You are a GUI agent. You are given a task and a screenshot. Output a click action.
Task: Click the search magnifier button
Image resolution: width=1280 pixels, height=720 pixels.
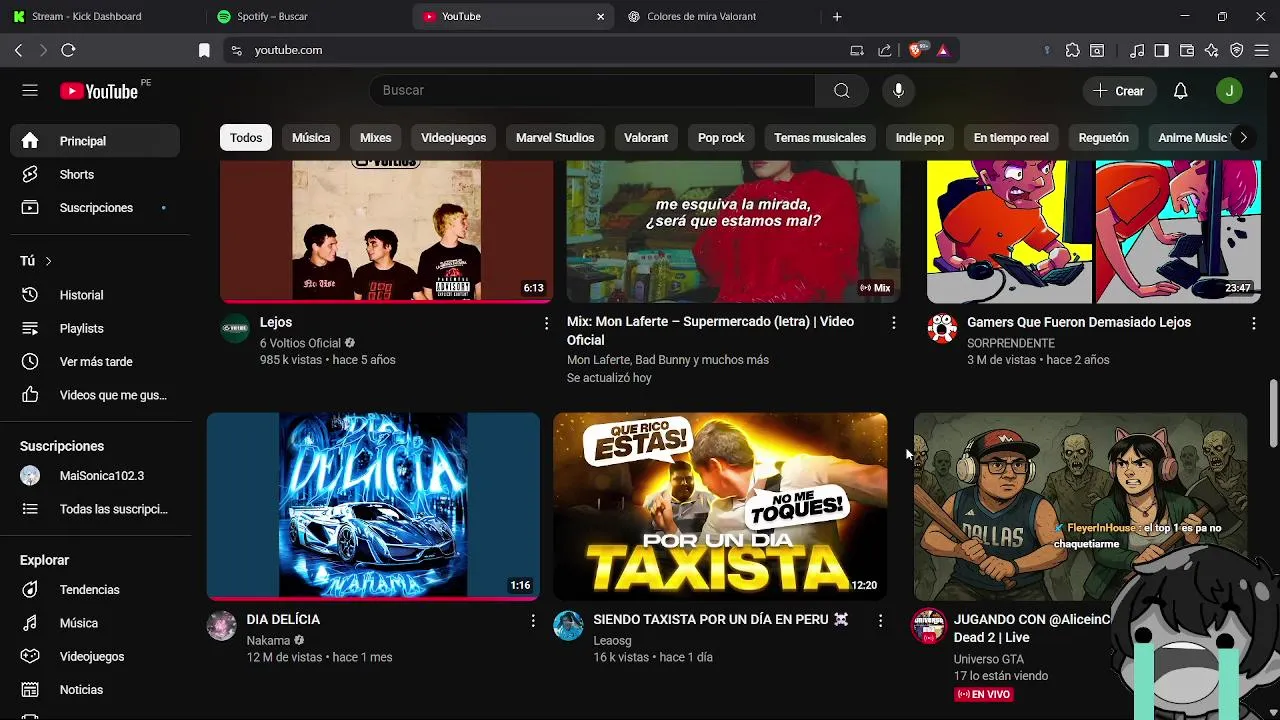(841, 91)
